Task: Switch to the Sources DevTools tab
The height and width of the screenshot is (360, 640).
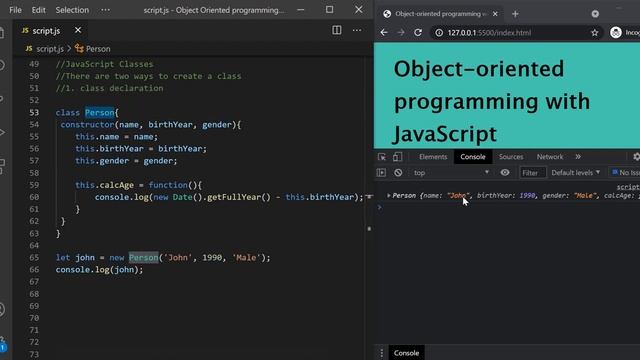Action: [511, 157]
